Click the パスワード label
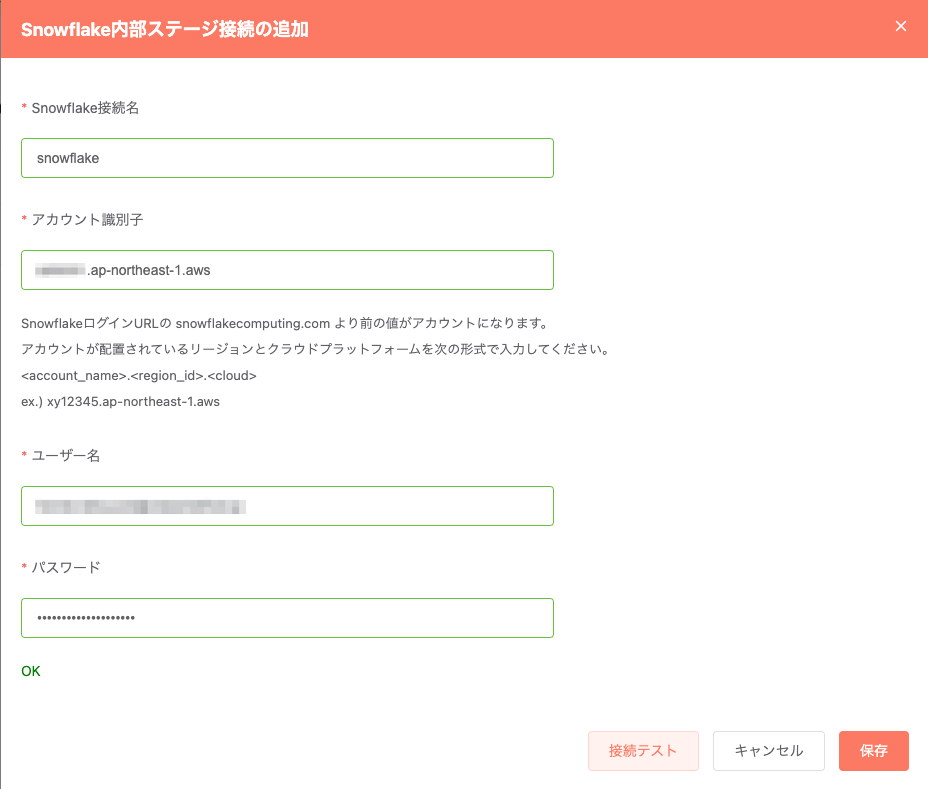Viewport: 928px width, 789px height. (x=66, y=567)
